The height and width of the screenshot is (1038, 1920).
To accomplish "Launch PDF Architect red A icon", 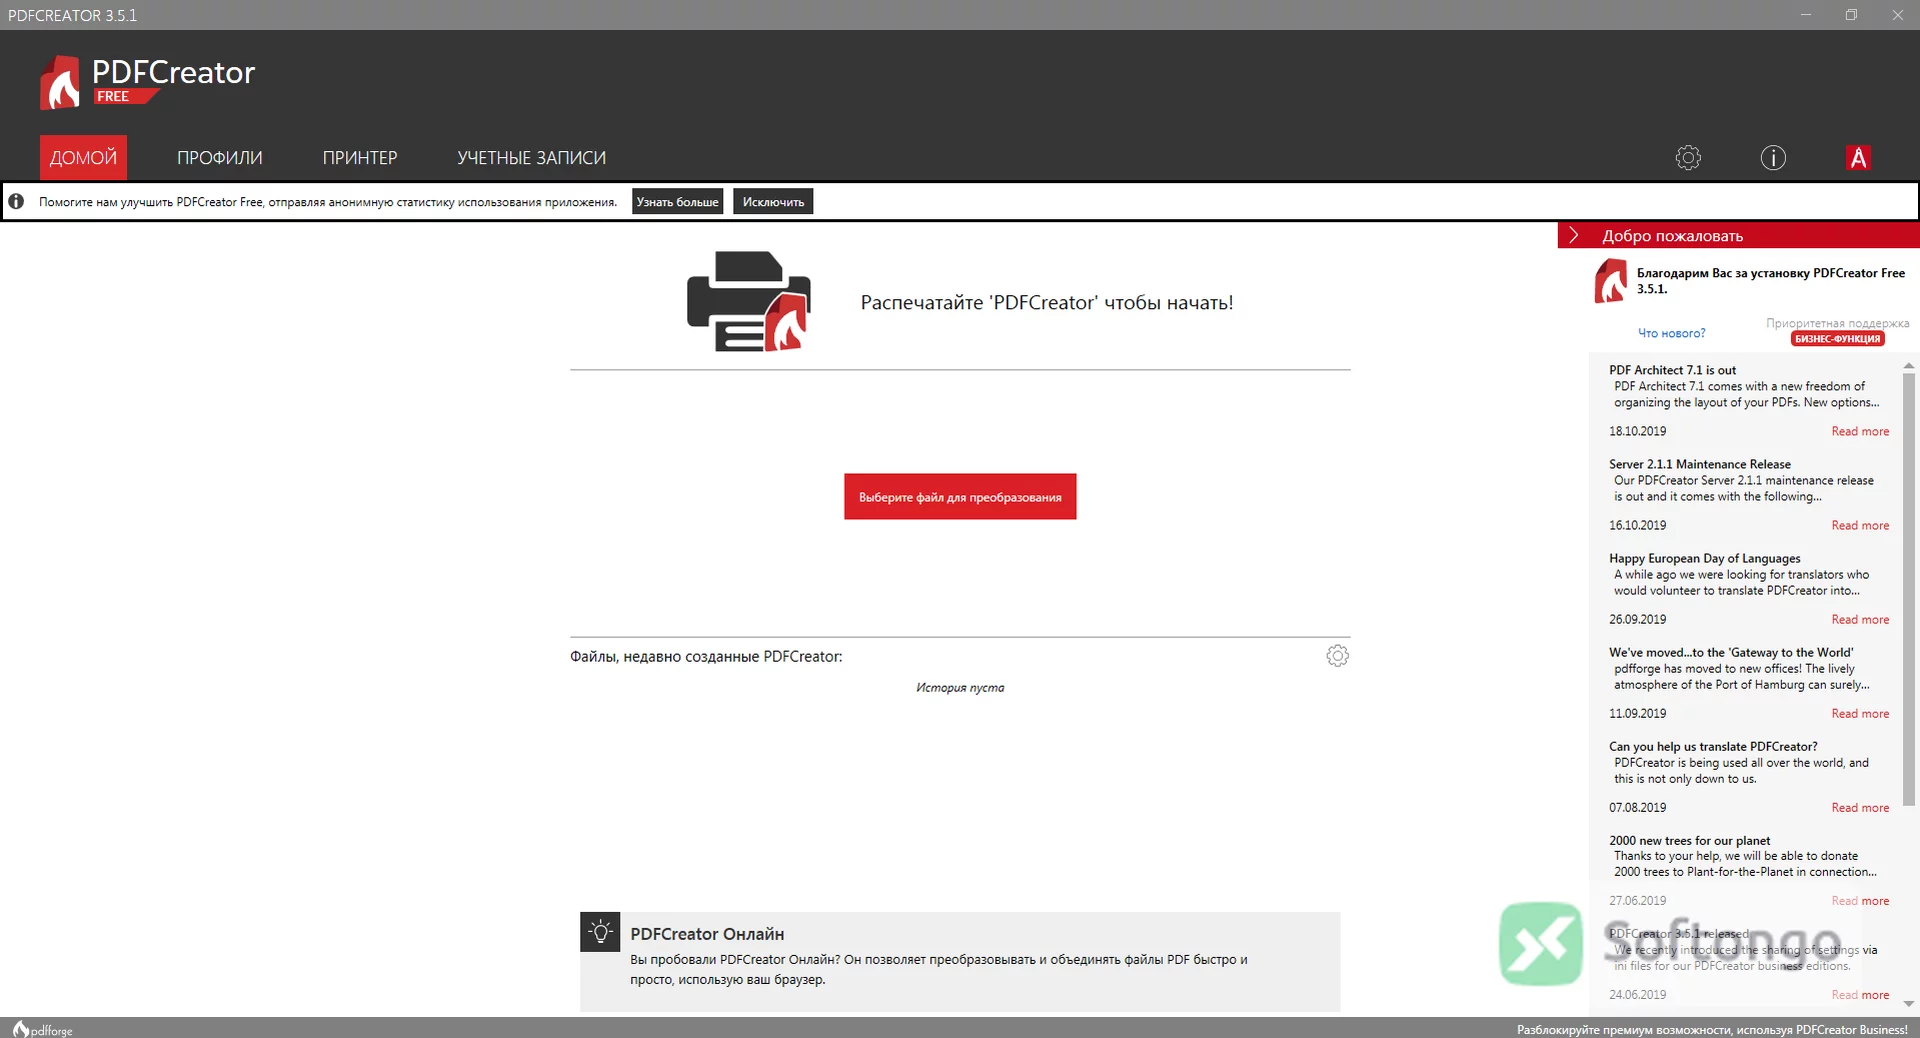I will point(1858,158).
